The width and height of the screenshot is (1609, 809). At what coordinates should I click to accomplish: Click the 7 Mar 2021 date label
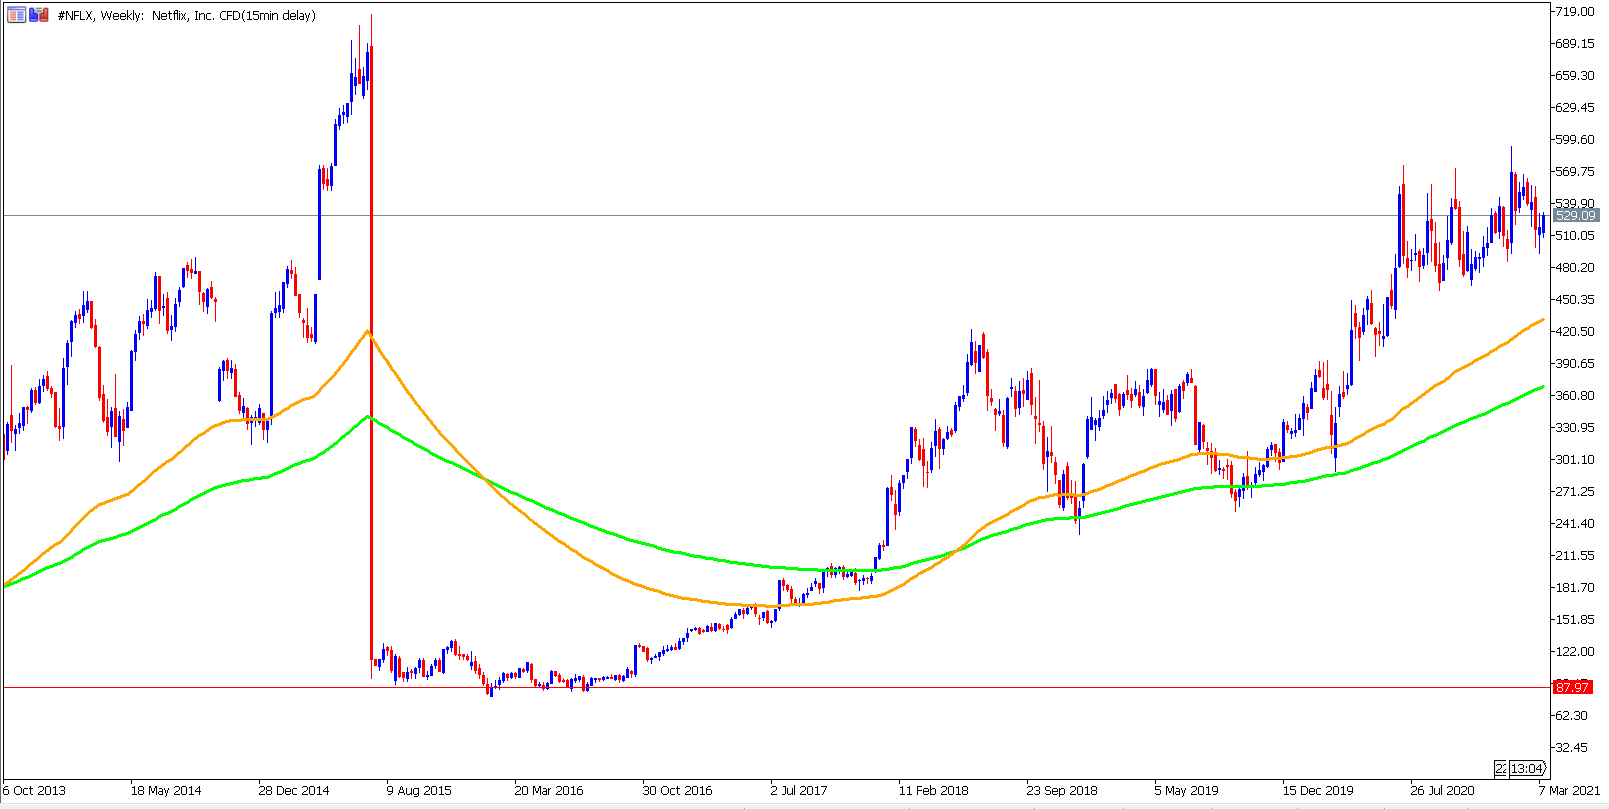(x=1570, y=790)
